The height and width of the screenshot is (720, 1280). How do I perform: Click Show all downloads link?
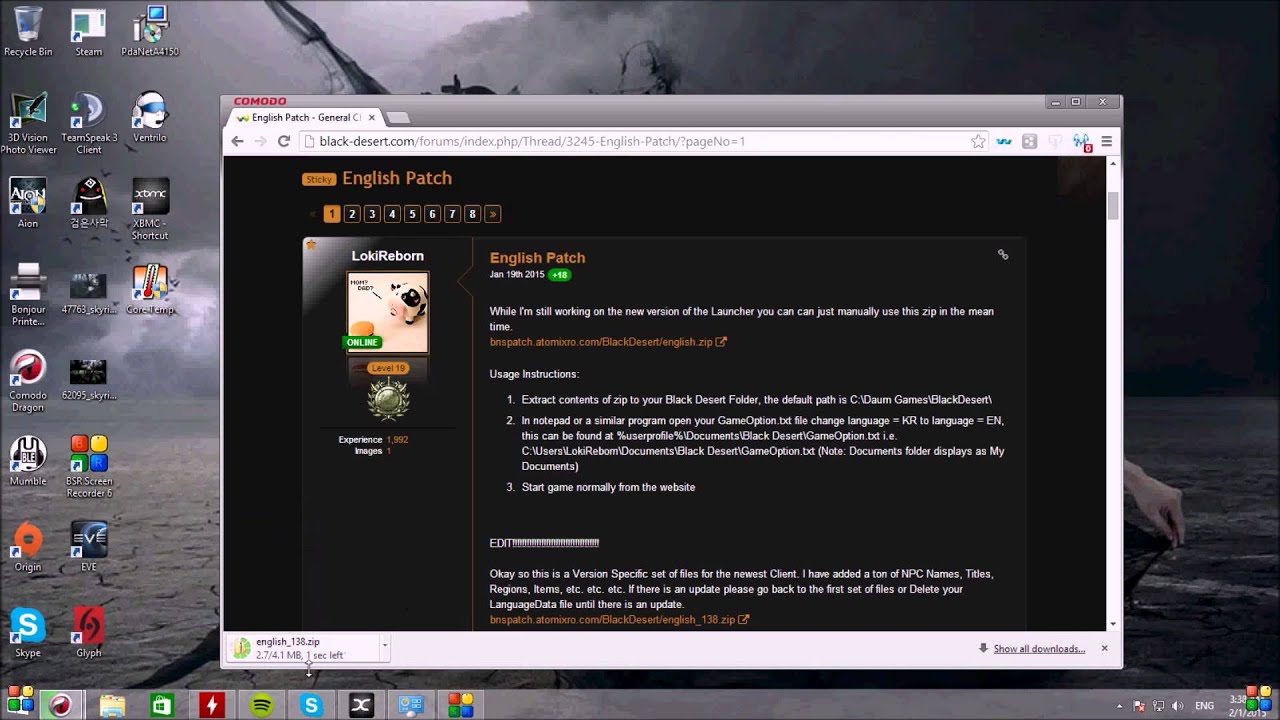click(x=1039, y=649)
